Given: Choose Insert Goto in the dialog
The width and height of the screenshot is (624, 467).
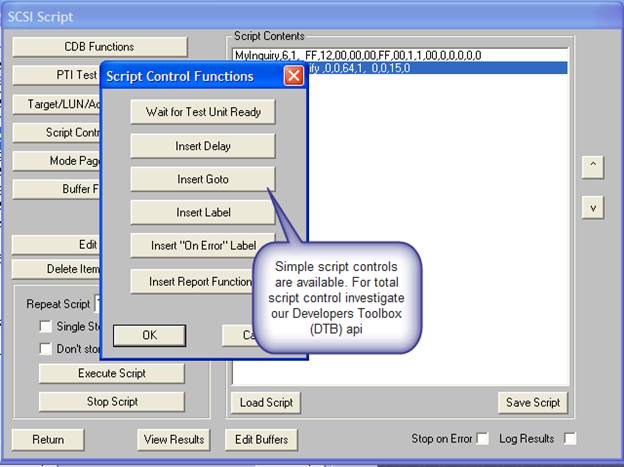Looking at the screenshot, I should click(203, 179).
